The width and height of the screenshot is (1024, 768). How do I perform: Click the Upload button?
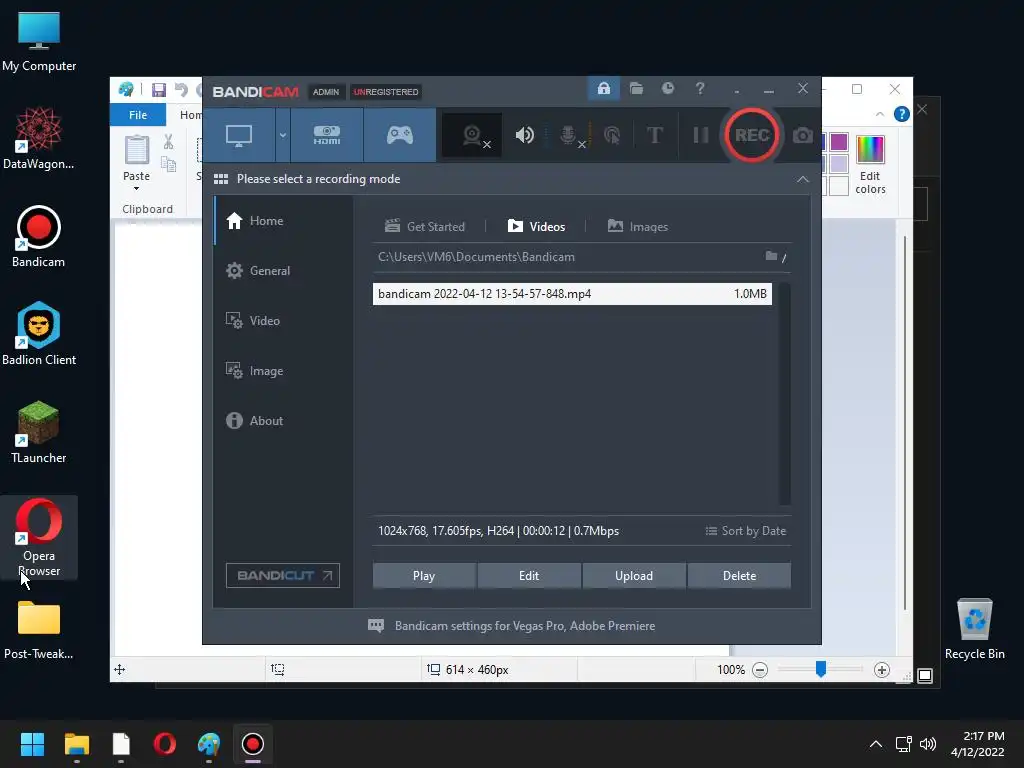[x=634, y=576]
